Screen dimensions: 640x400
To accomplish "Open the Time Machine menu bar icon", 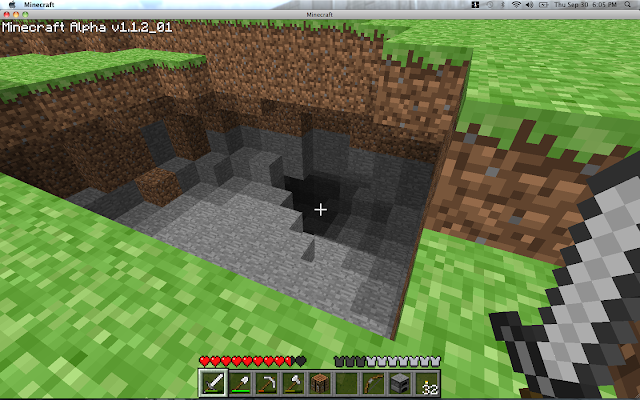I will pyautogui.click(x=490, y=4).
